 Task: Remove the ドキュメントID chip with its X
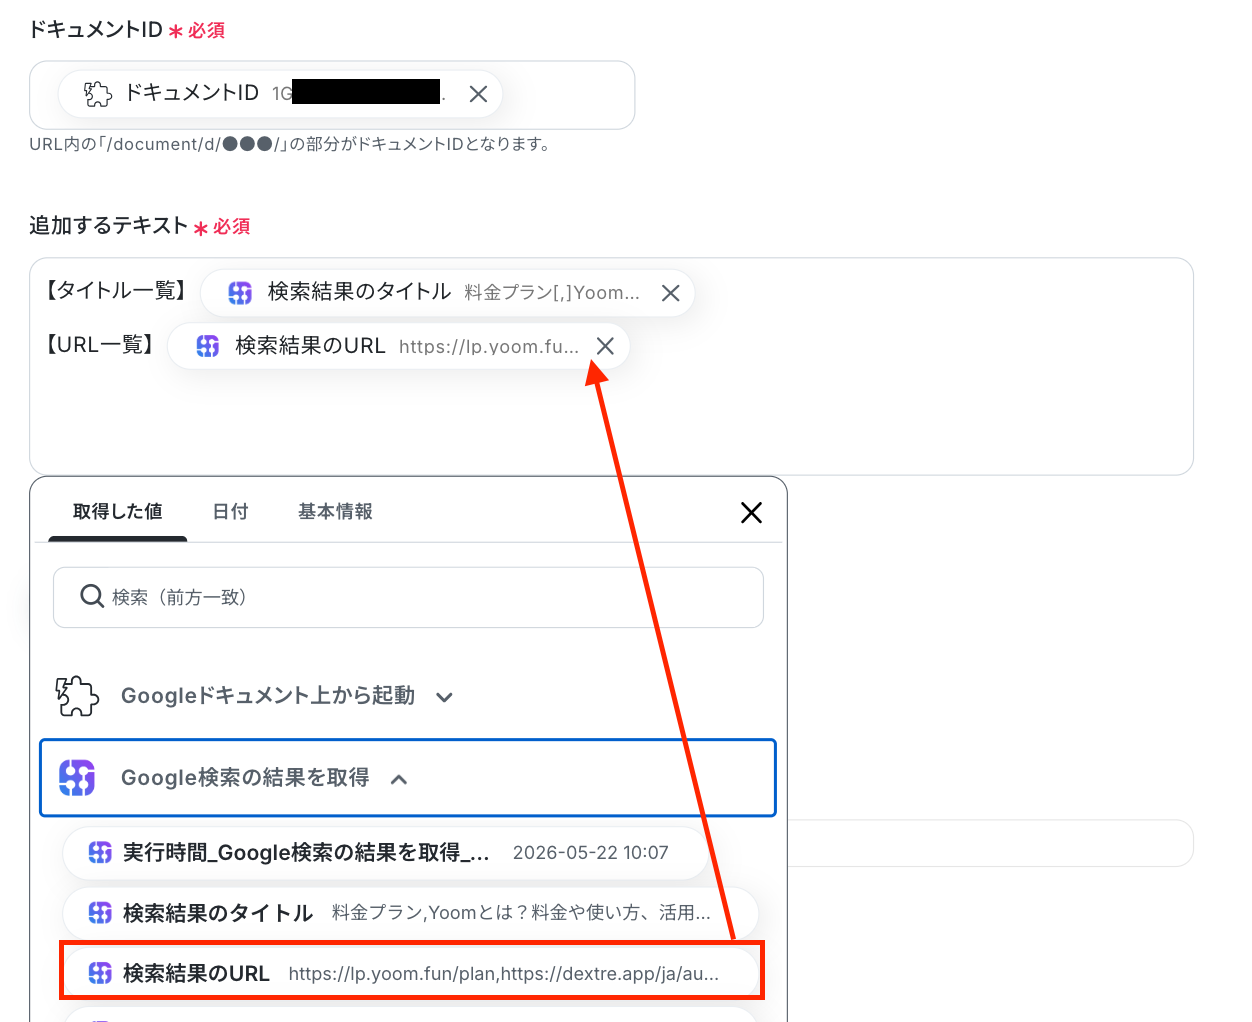coord(478,94)
